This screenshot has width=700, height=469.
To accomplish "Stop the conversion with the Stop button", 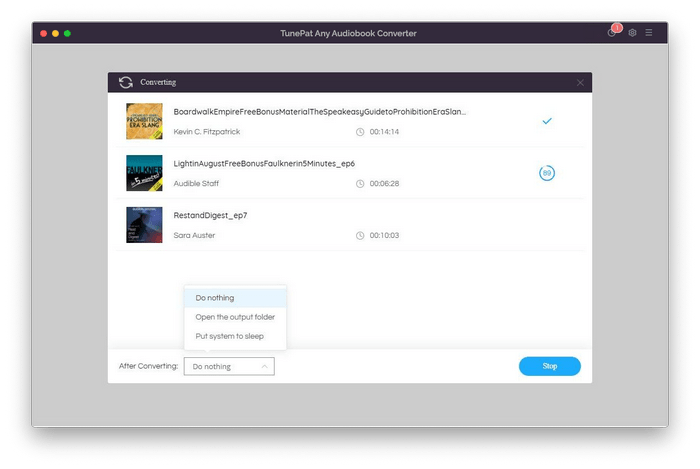I will click(550, 366).
